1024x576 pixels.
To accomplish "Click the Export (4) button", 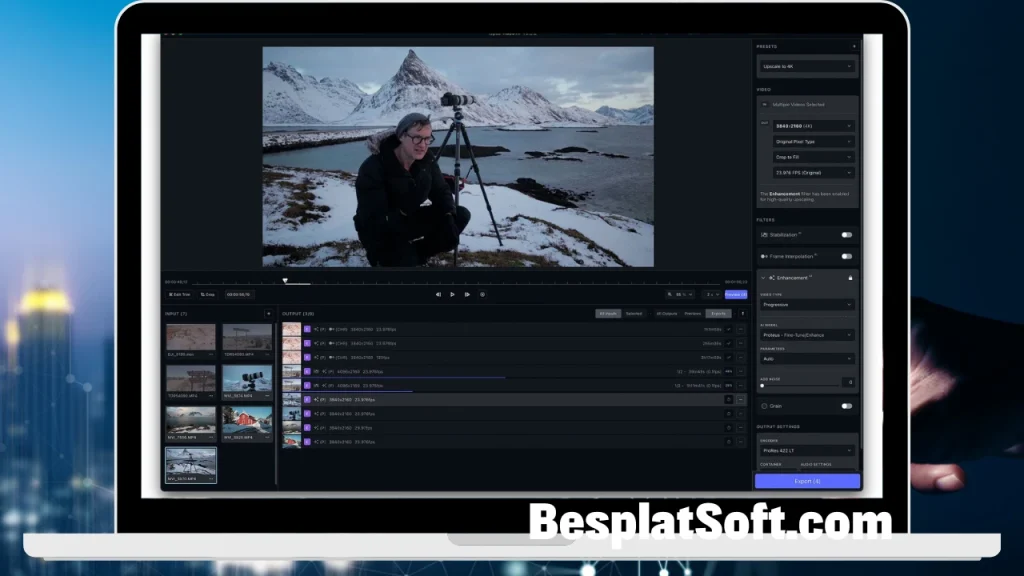I will point(807,481).
